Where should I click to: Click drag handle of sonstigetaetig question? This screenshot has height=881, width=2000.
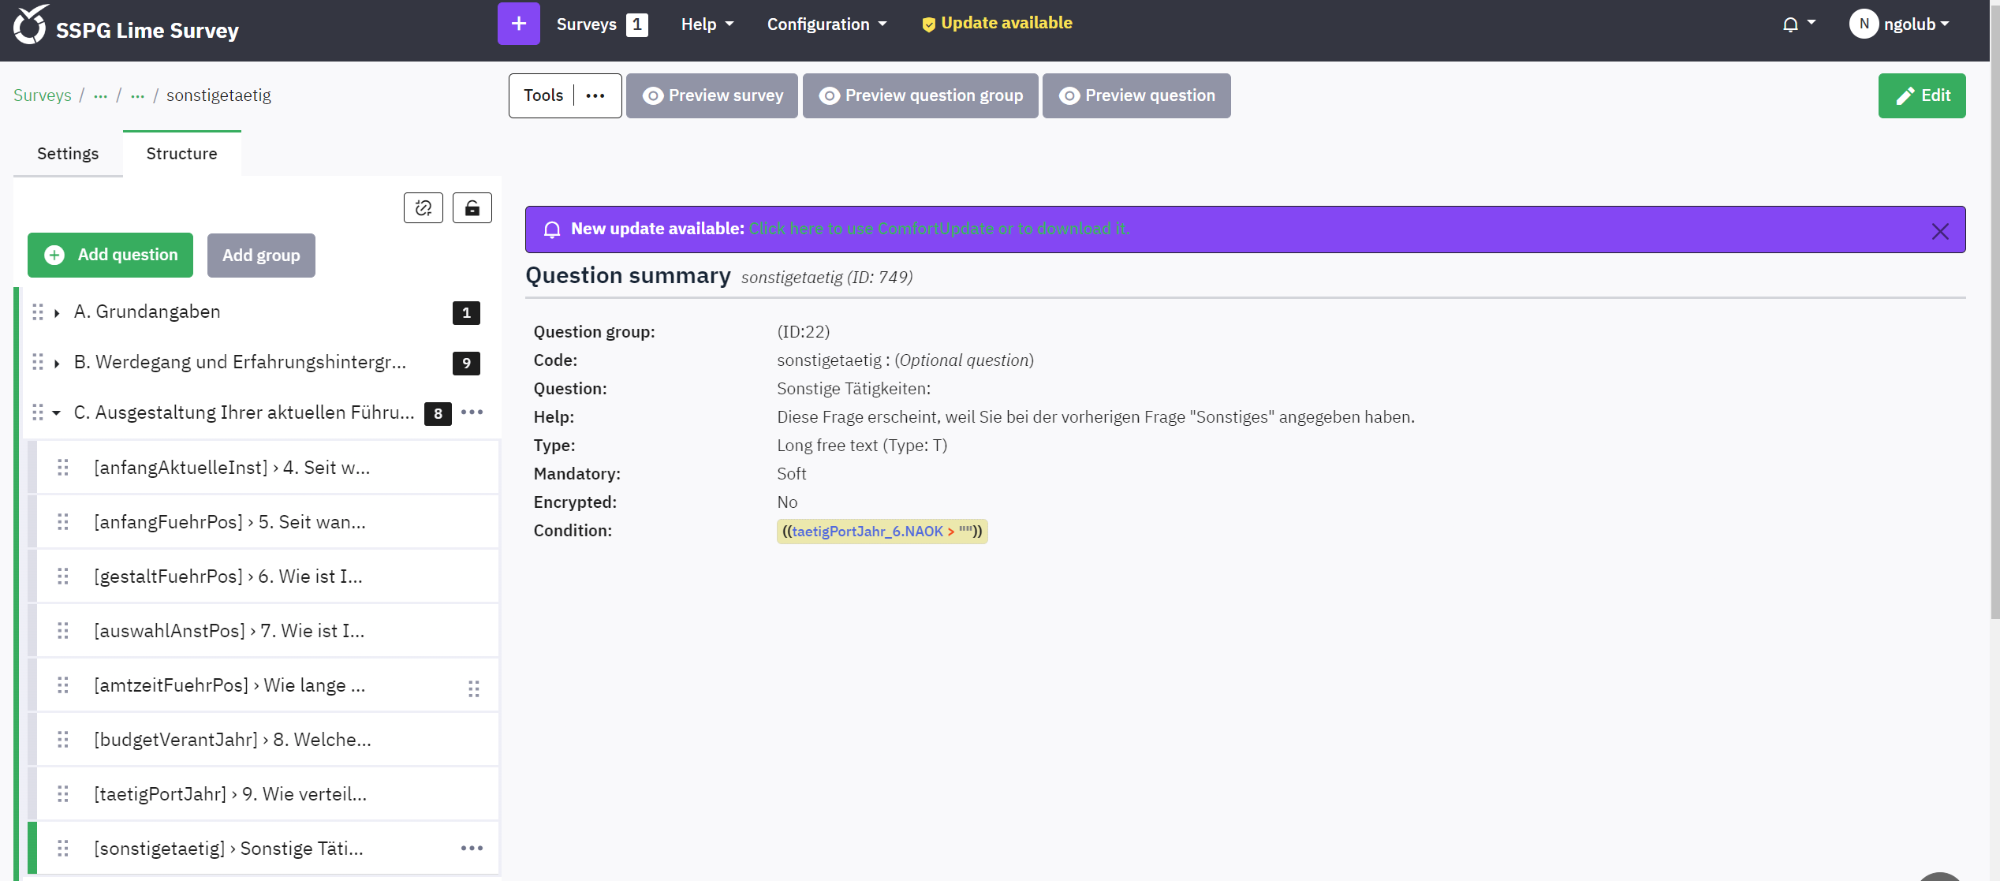pos(63,848)
